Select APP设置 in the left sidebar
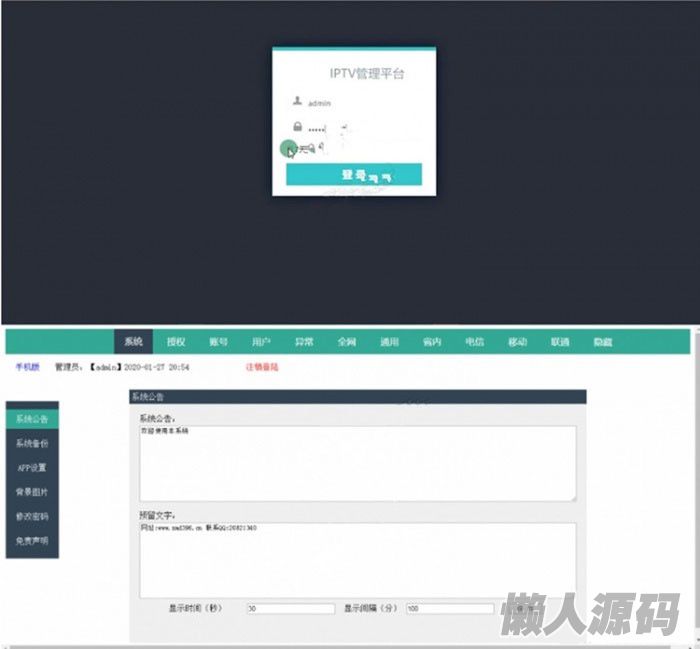Screen dimensions: 700x649 tap(32, 468)
